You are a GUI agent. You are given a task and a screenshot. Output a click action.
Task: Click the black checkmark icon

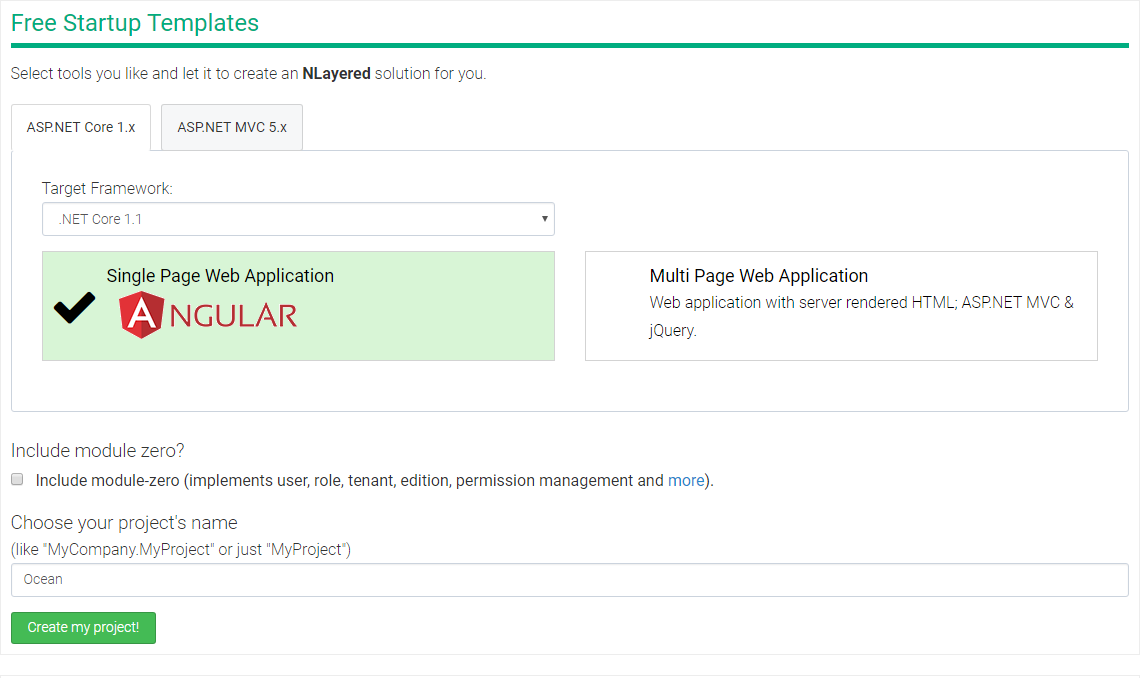tap(74, 308)
